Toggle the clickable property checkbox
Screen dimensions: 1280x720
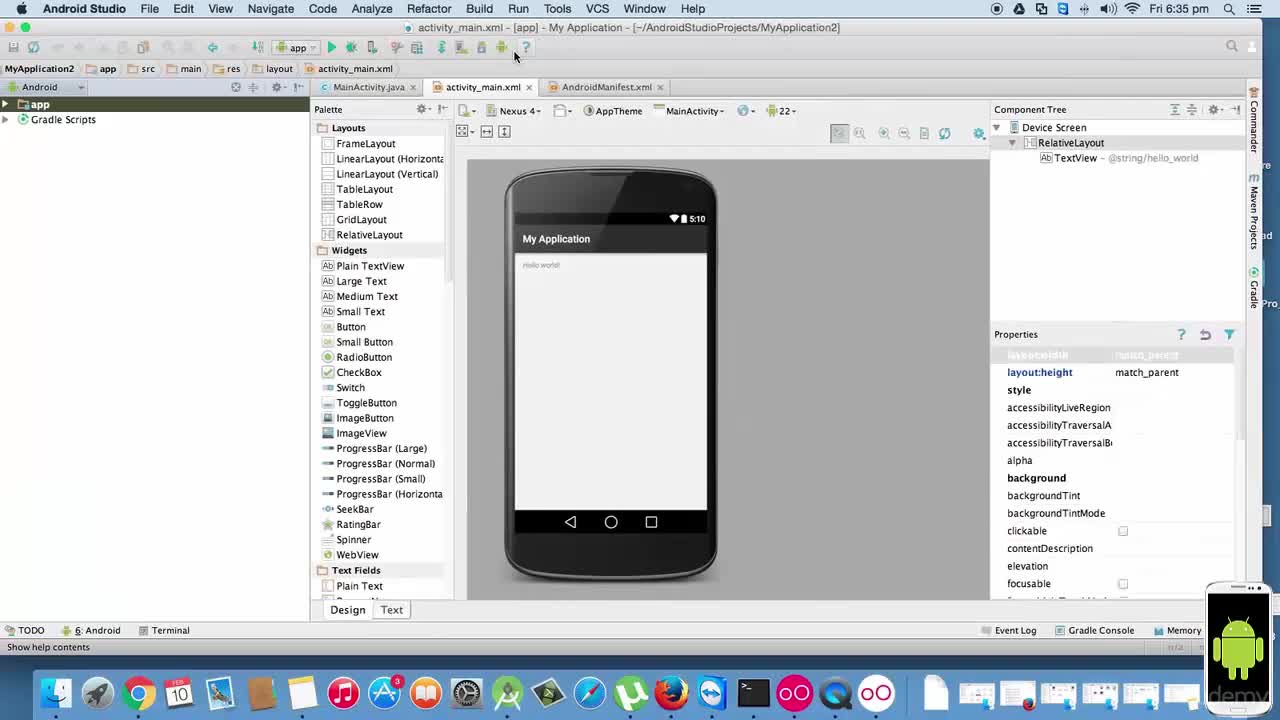coord(1123,531)
